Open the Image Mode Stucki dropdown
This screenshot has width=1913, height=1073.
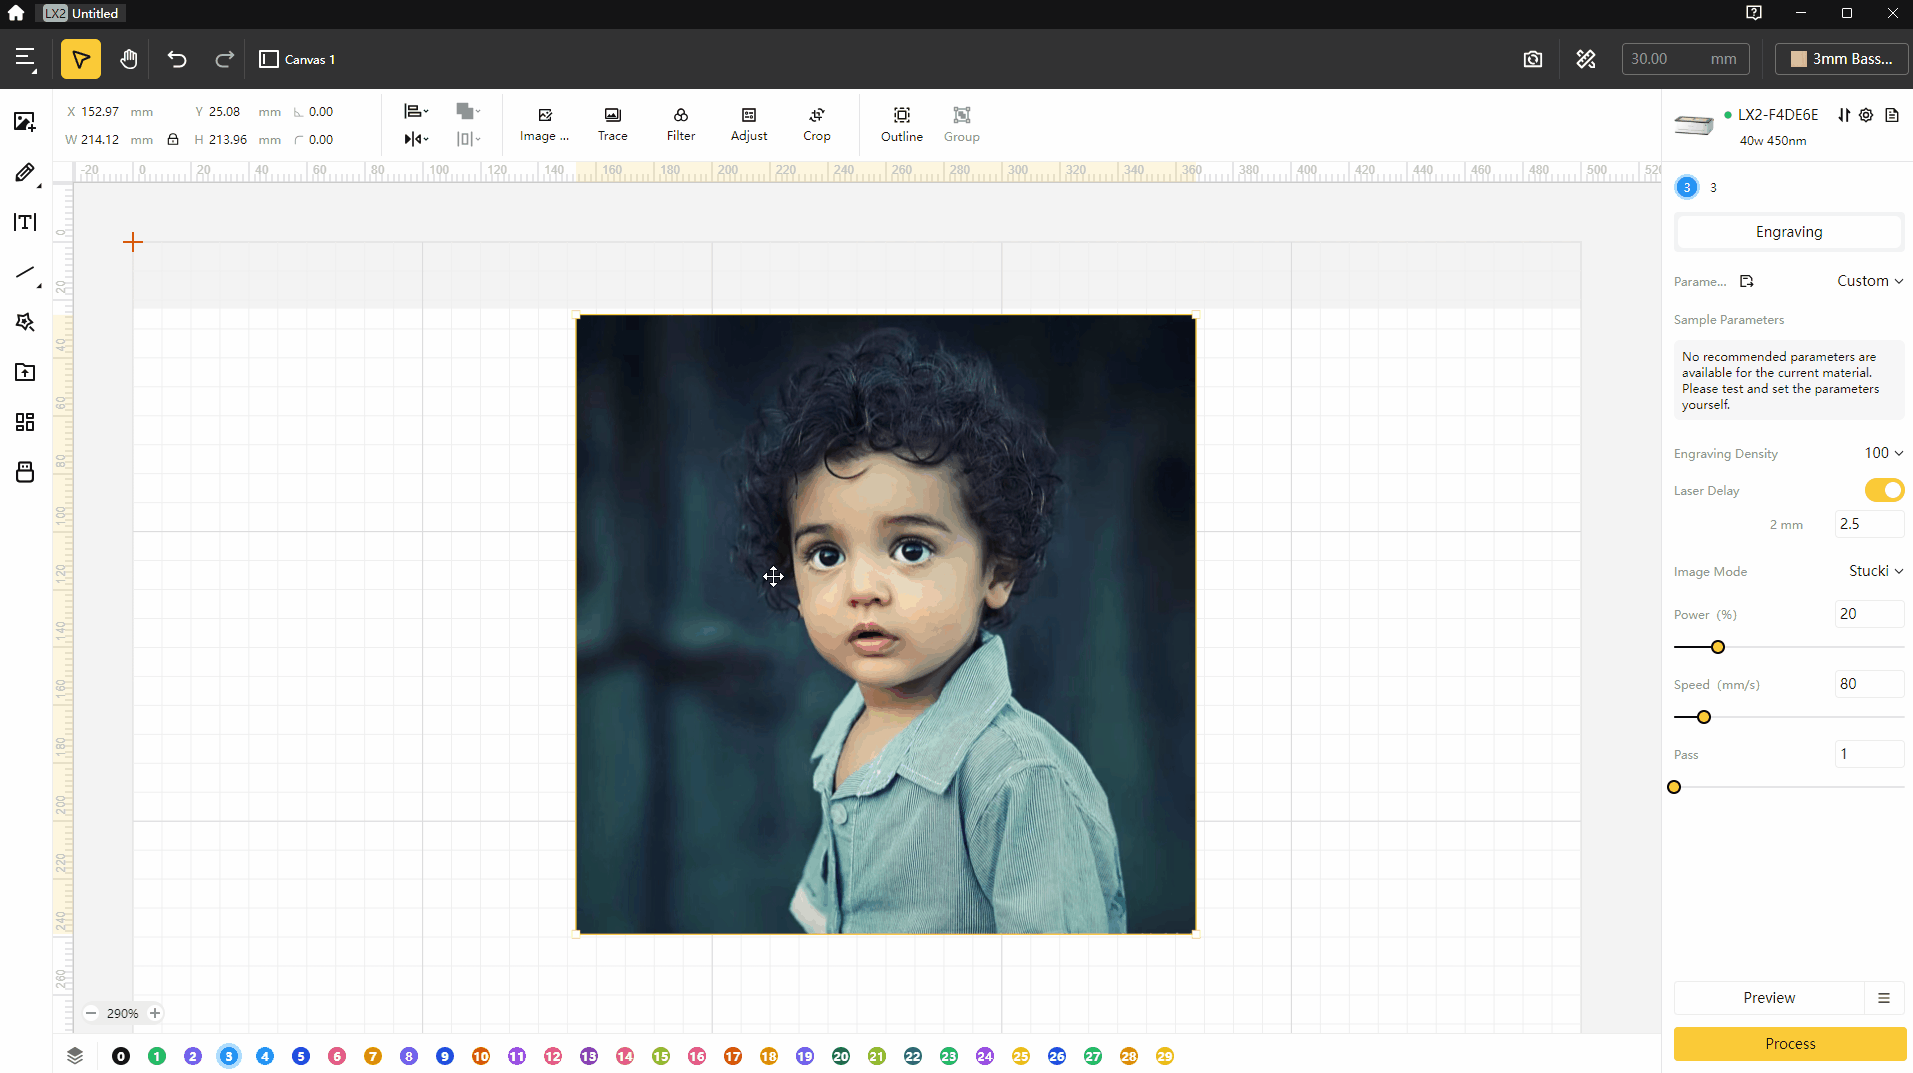[1872, 570]
